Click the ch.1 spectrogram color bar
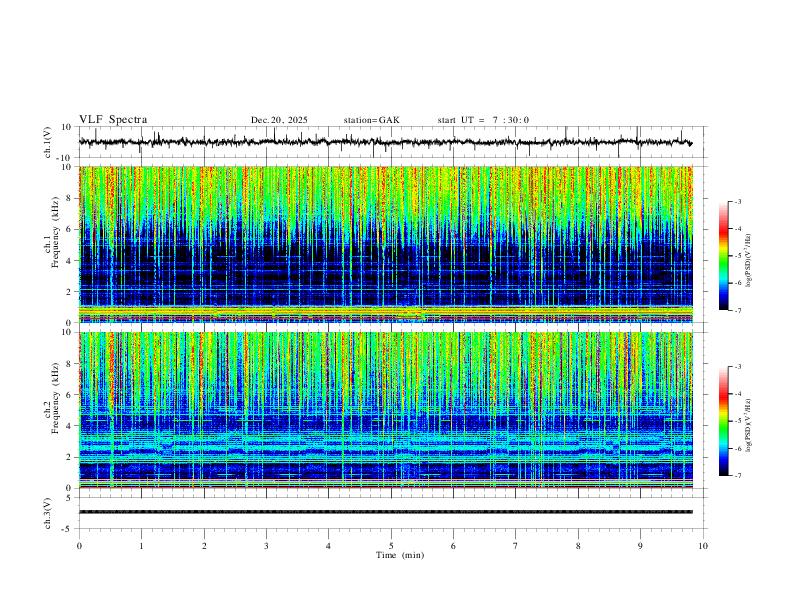This screenshot has height=612, width=792. [723, 256]
